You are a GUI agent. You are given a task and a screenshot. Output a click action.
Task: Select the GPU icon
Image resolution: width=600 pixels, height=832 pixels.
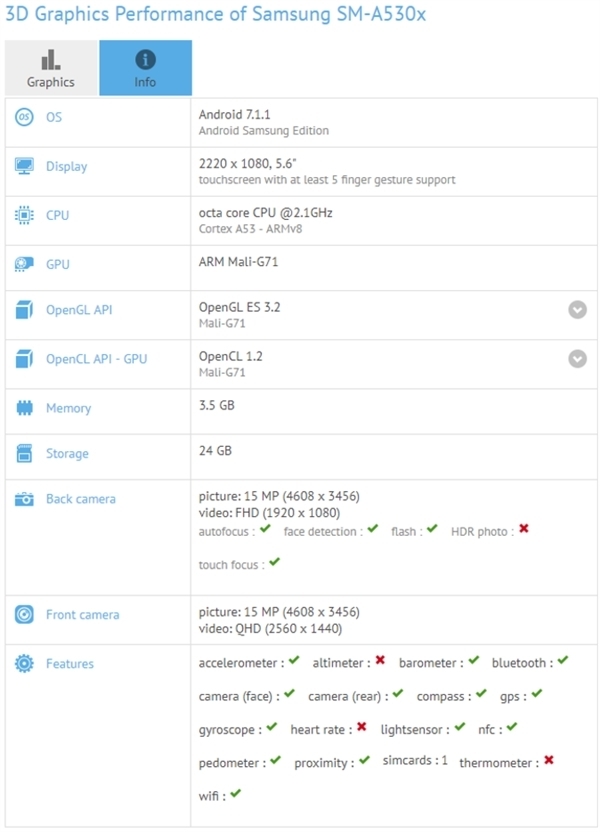22,264
